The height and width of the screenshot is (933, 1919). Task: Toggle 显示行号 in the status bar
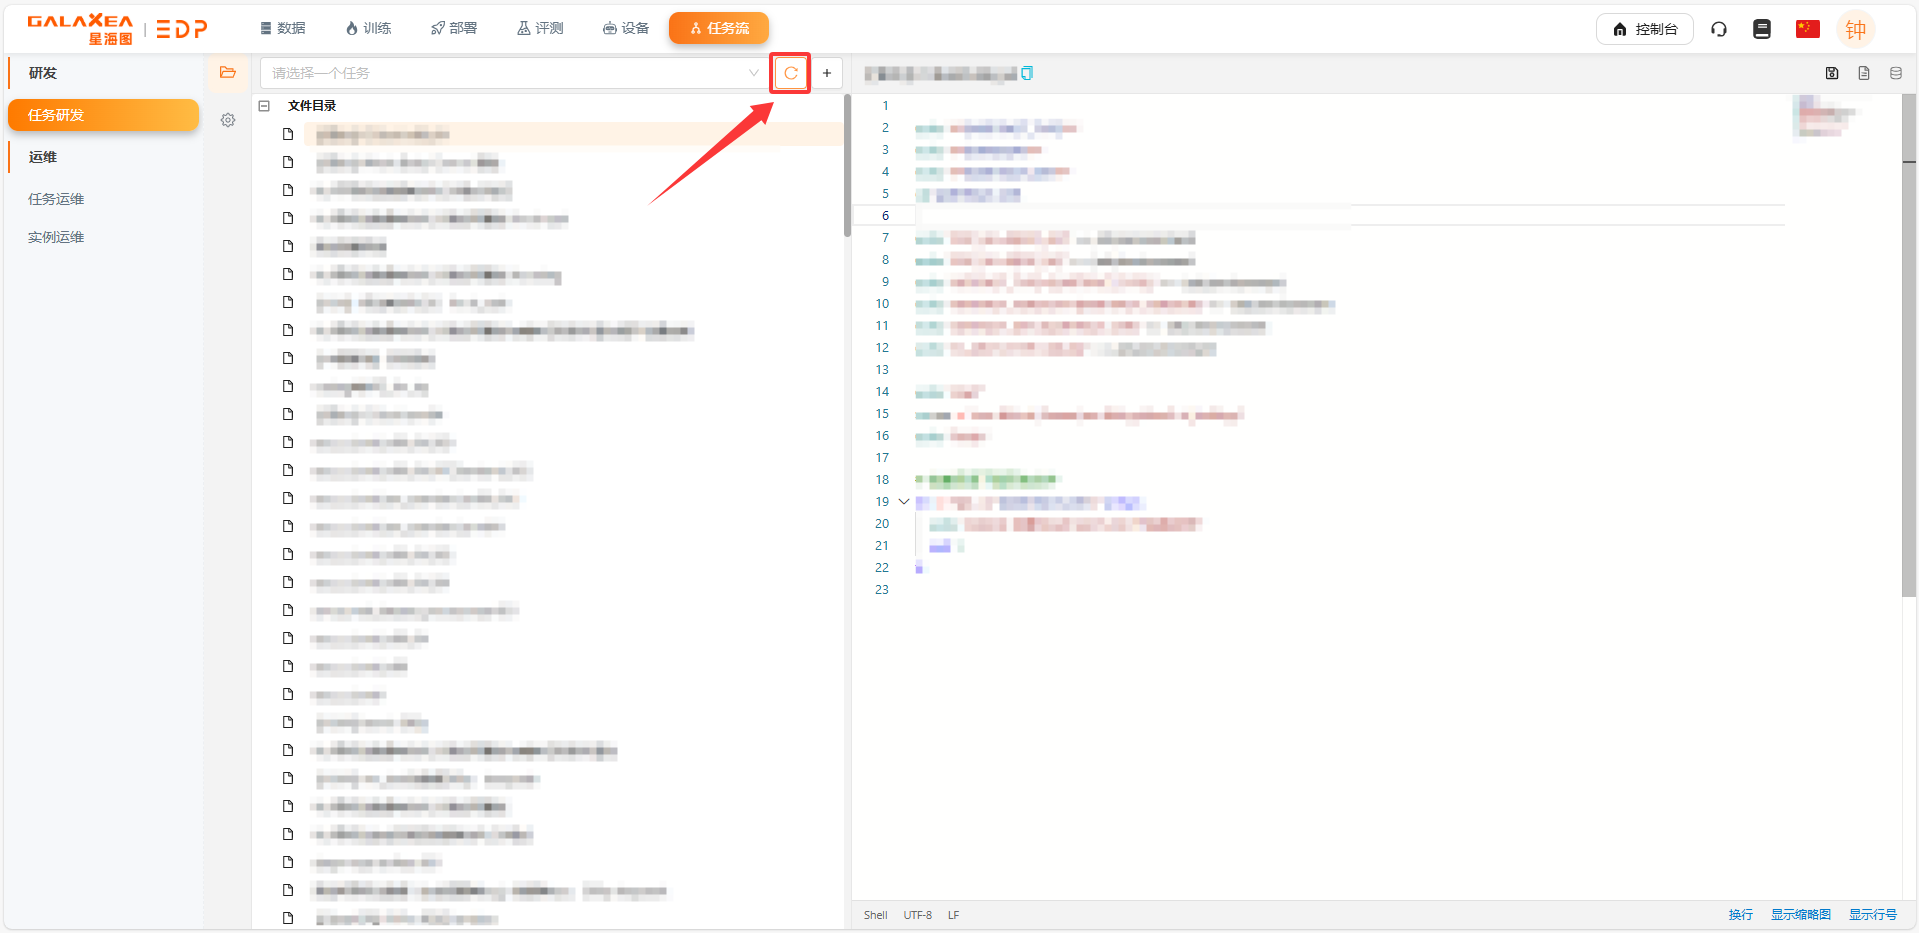tap(1872, 915)
